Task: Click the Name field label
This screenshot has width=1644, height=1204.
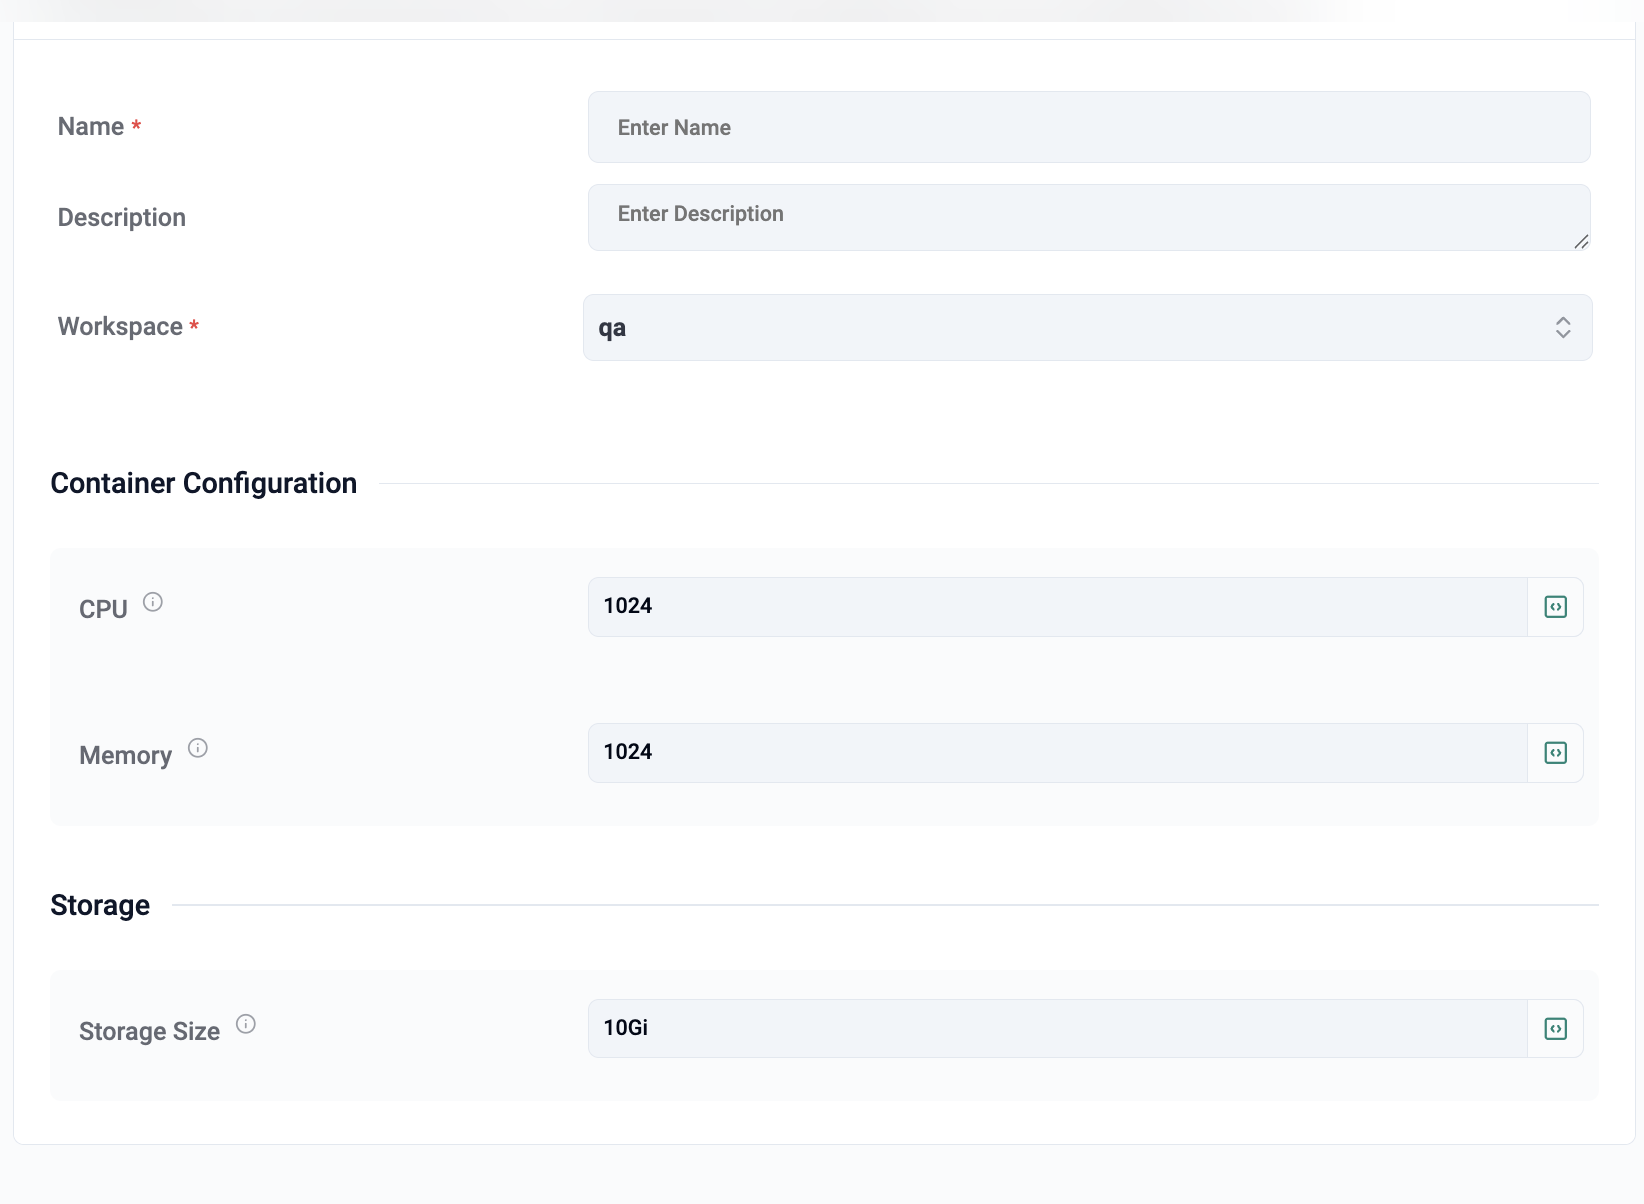Action: tap(91, 127)
